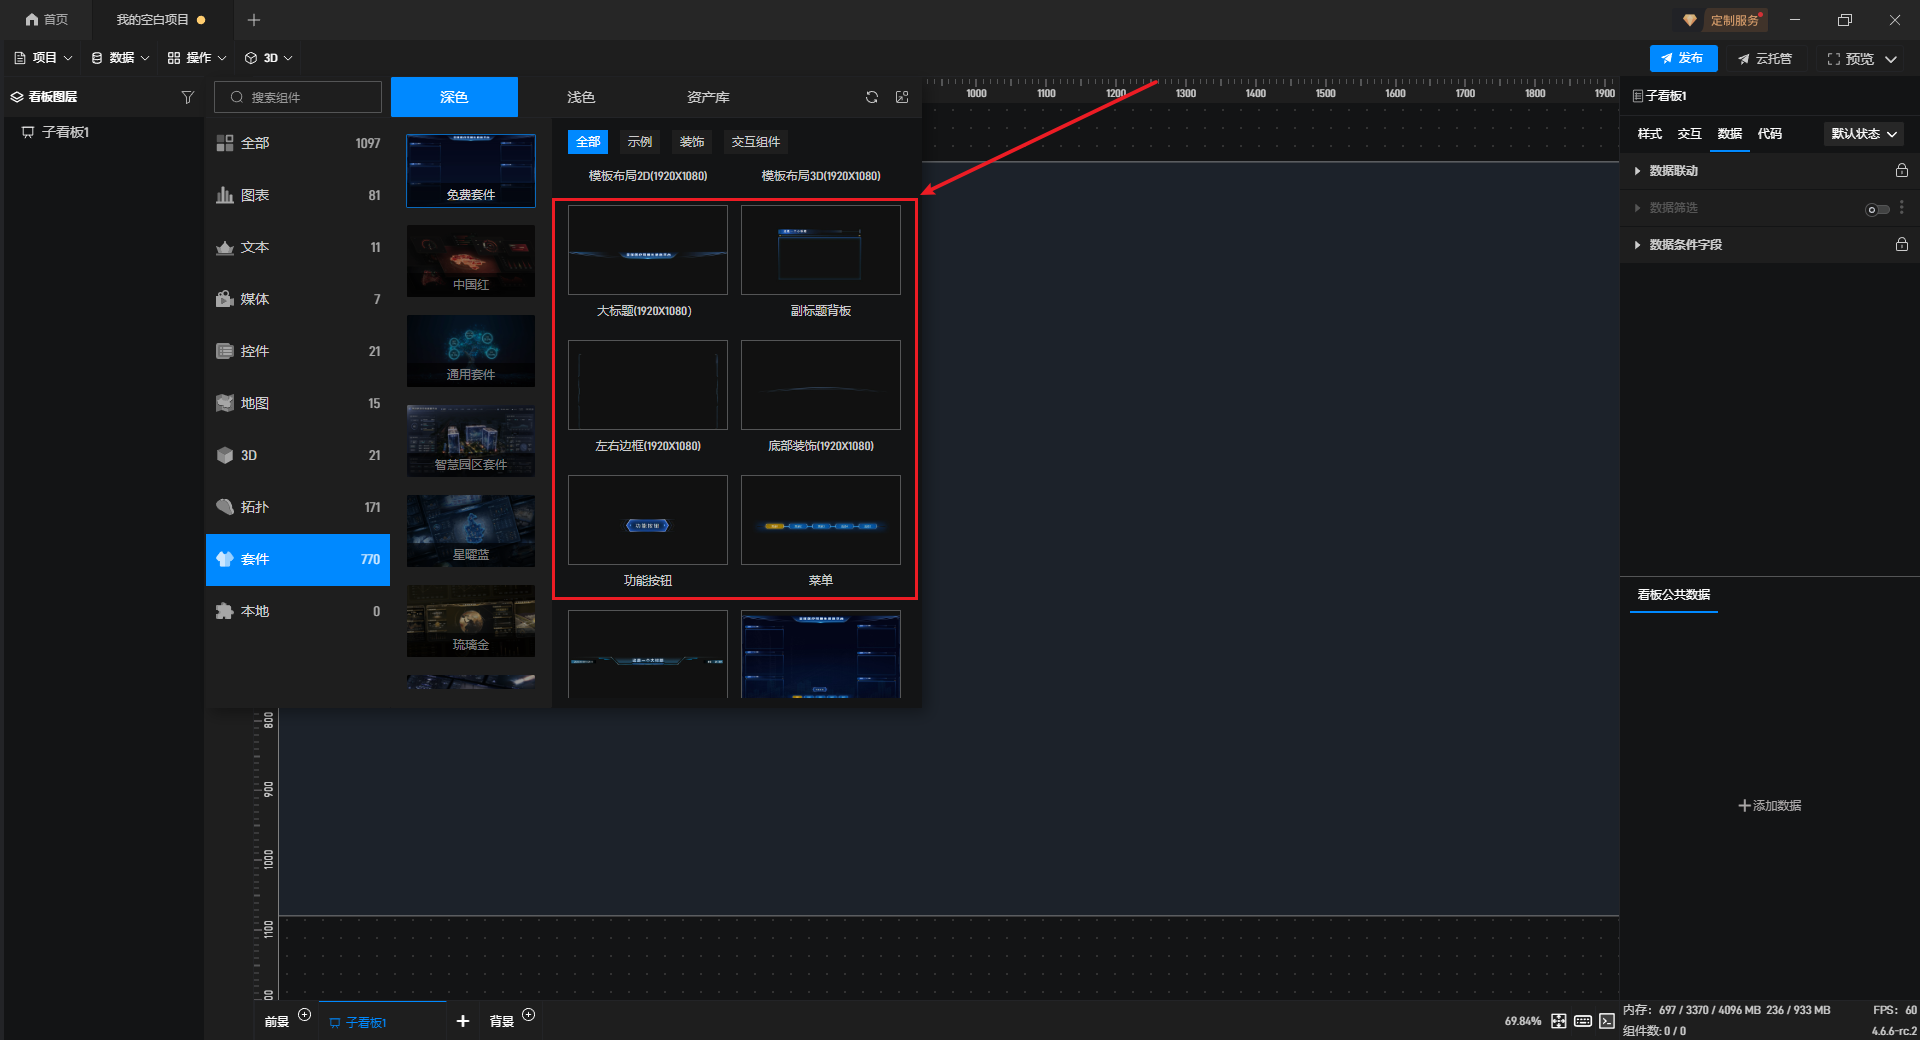Expand the 预览 dropdown arrow
This screenshot has height=1040, width=1920.
1891,59
